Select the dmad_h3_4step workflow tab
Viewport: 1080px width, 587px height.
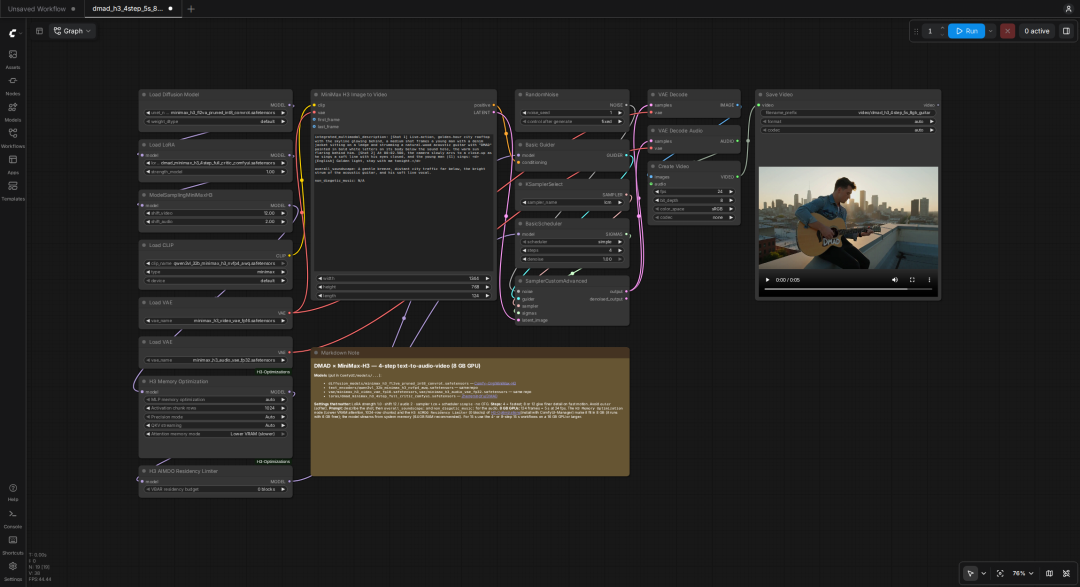(132, 9)
